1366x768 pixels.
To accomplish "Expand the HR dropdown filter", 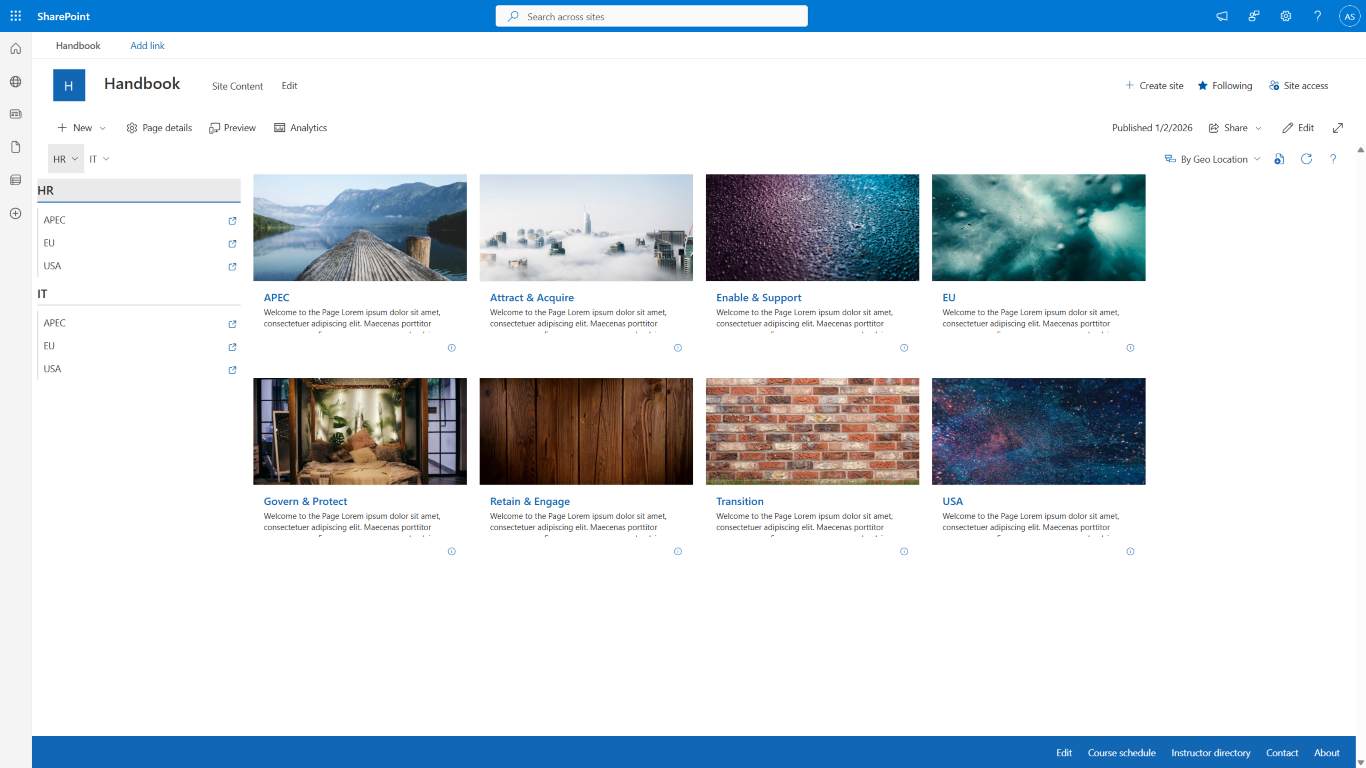I will [x=66, y=159].
